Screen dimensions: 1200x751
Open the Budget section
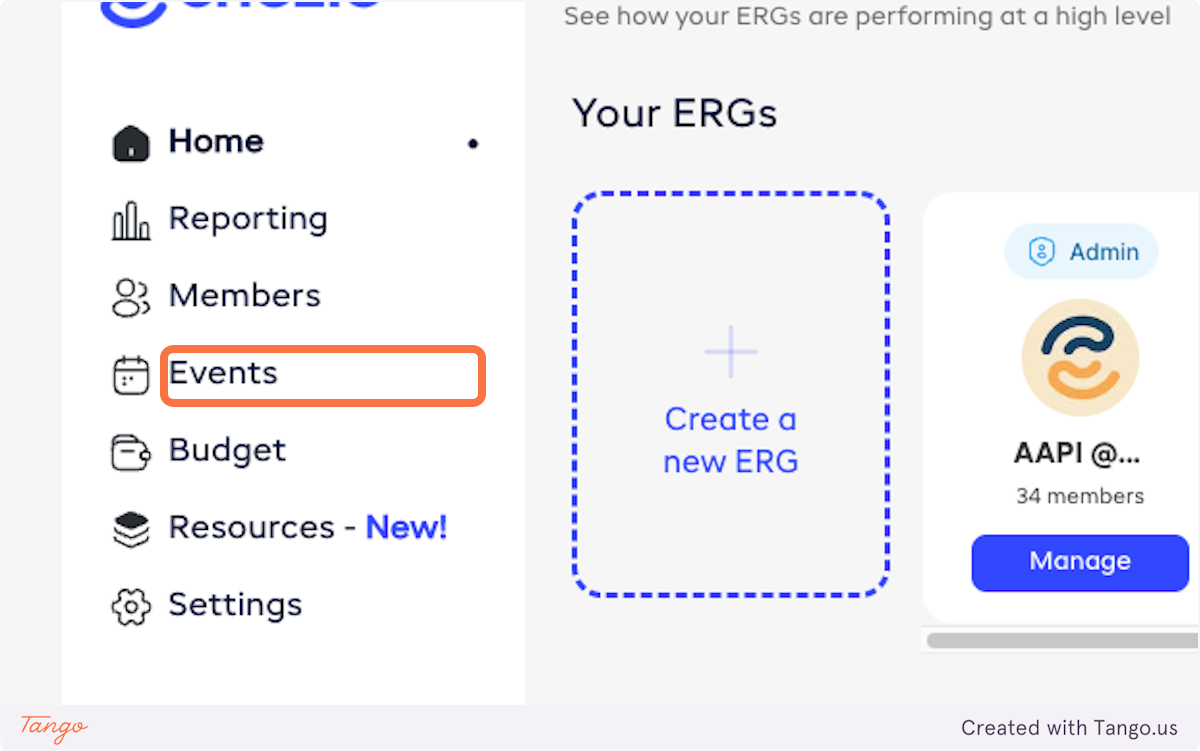coord(227,451)
